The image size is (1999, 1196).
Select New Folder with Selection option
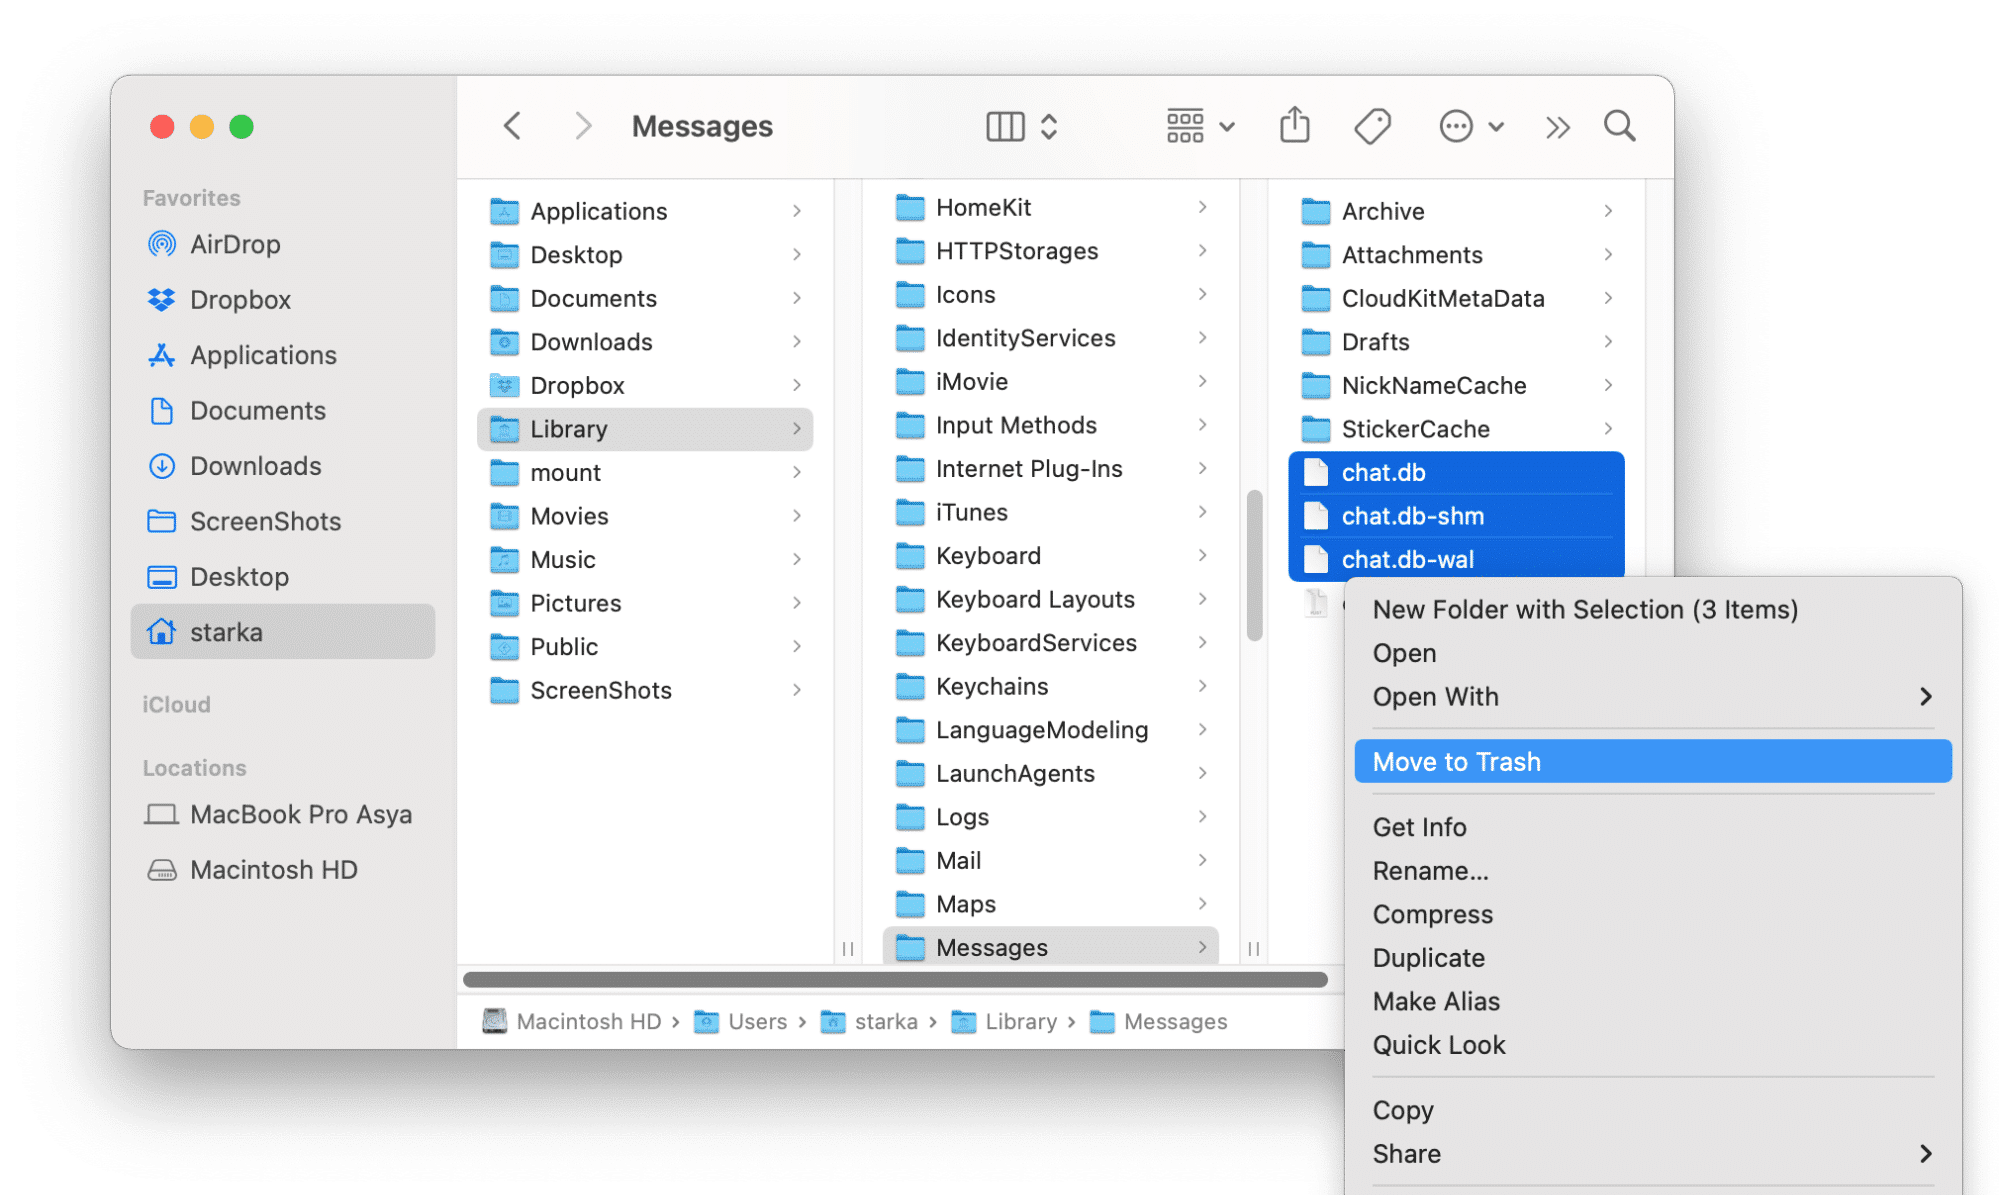(1585, 611)
